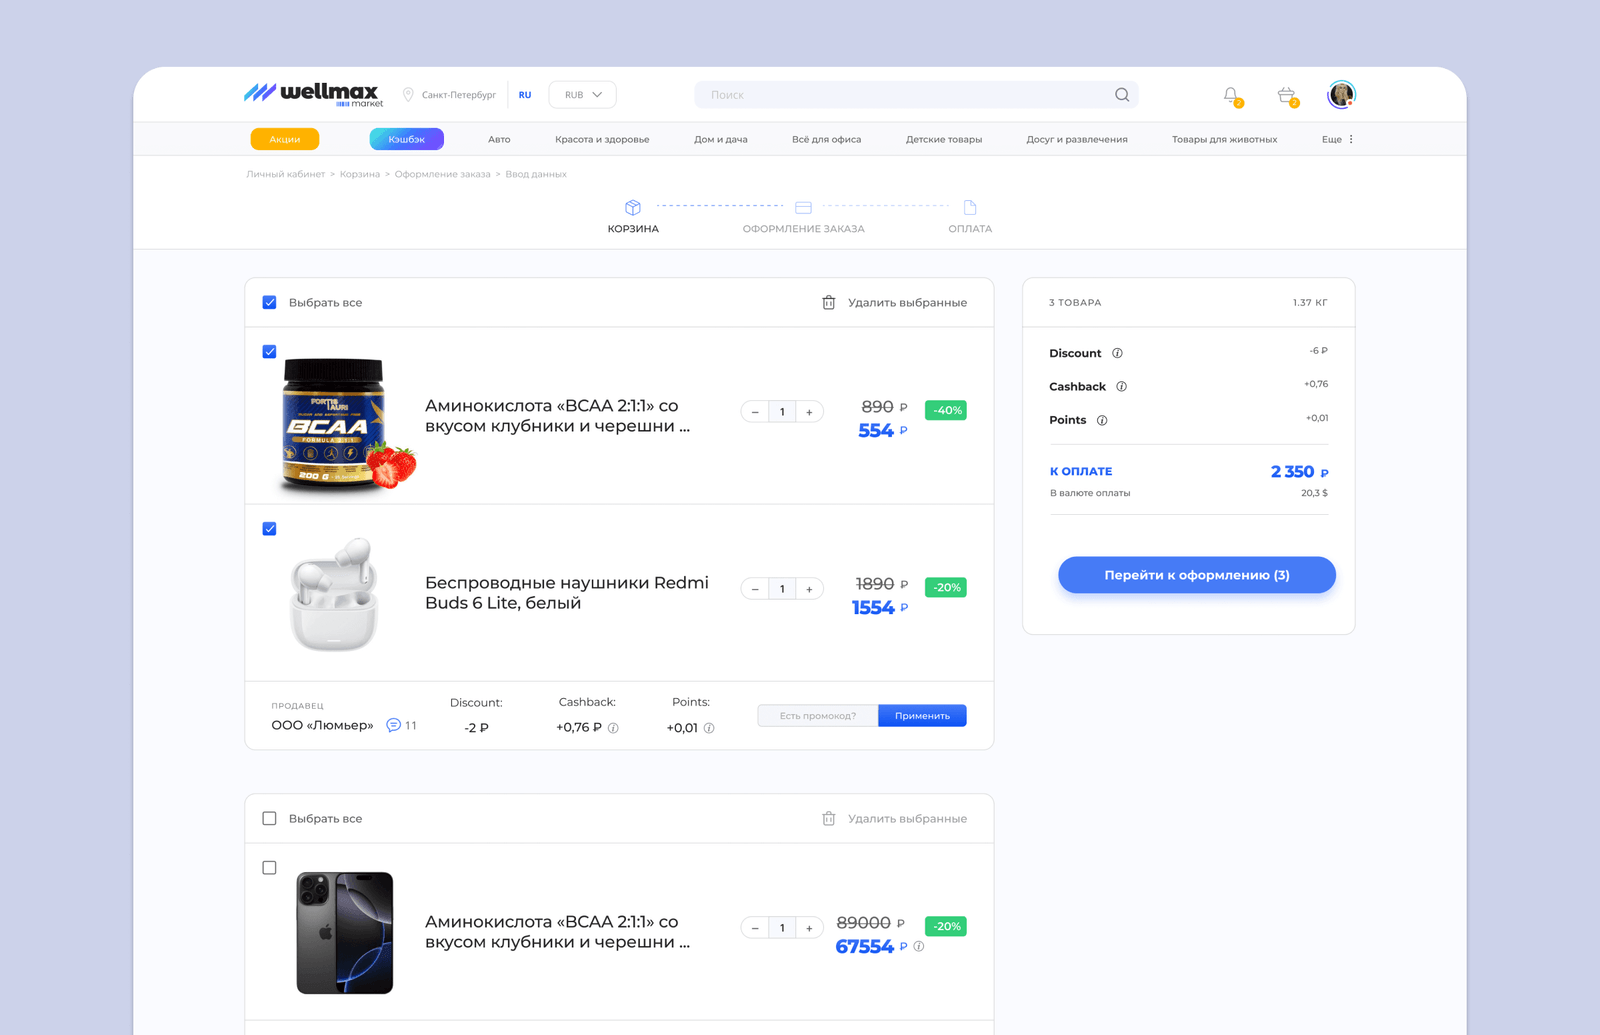Open the black phone product image
Image resolution: width=1600 pixels, height=1035 pixels.
345,933
